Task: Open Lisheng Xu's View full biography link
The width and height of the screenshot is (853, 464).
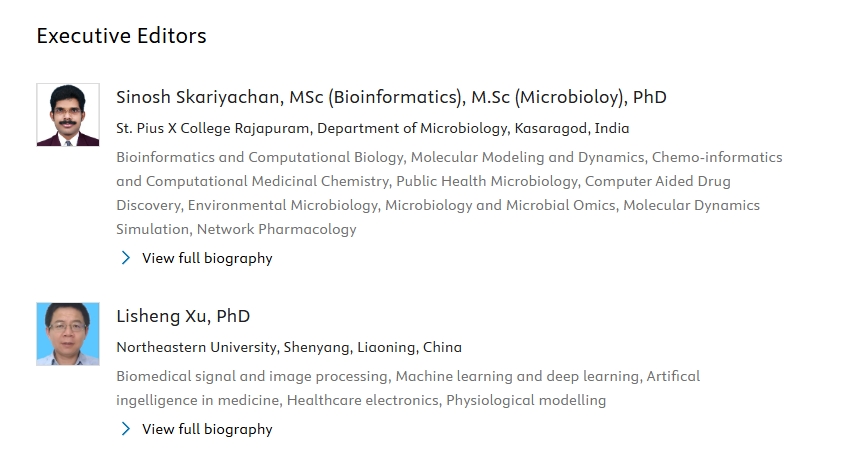Action: tap(207, 429)
